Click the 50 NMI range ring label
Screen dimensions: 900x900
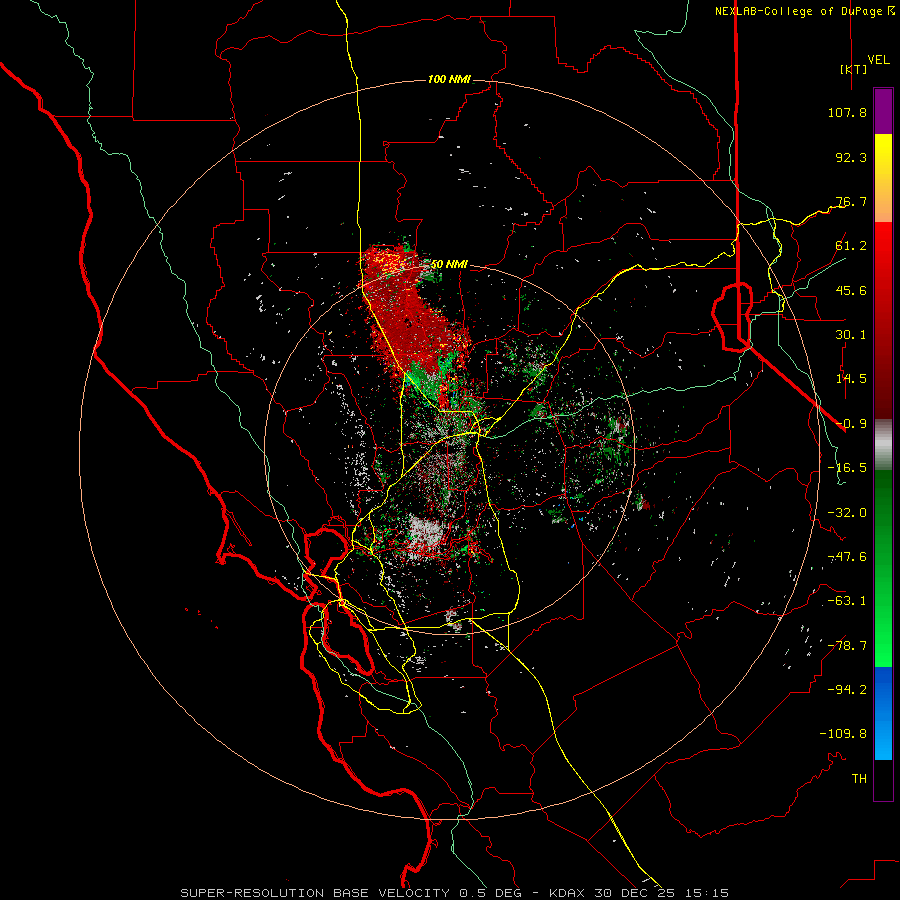point(449,264)
